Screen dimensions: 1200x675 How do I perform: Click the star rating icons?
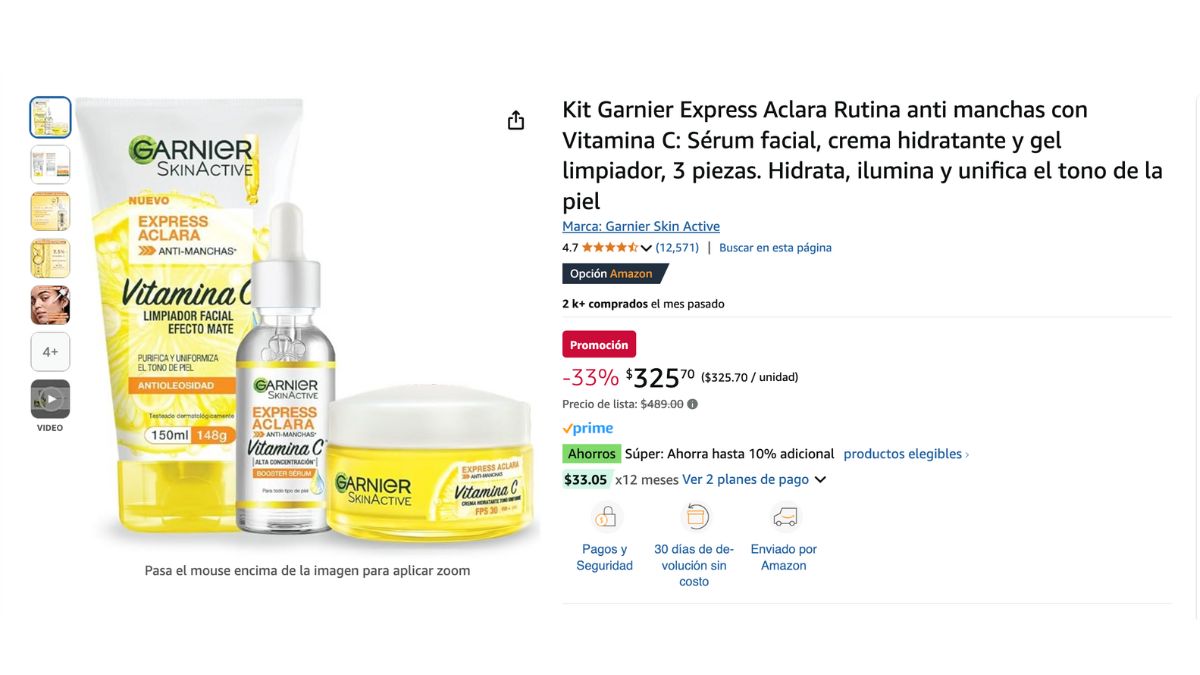[610, 247]
